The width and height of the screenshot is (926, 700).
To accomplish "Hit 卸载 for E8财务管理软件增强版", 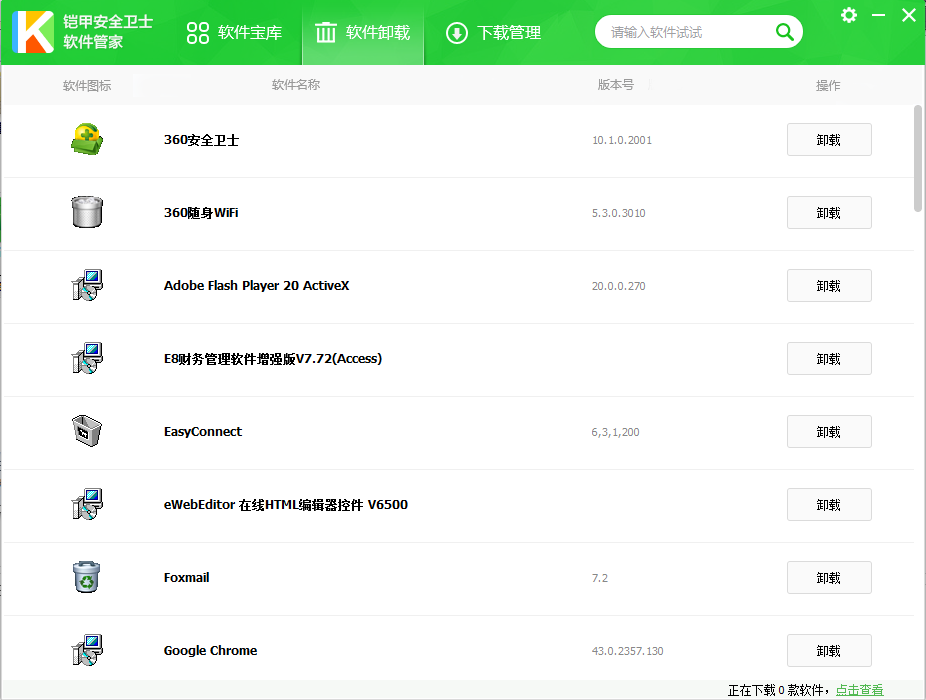I will (828, 359).
